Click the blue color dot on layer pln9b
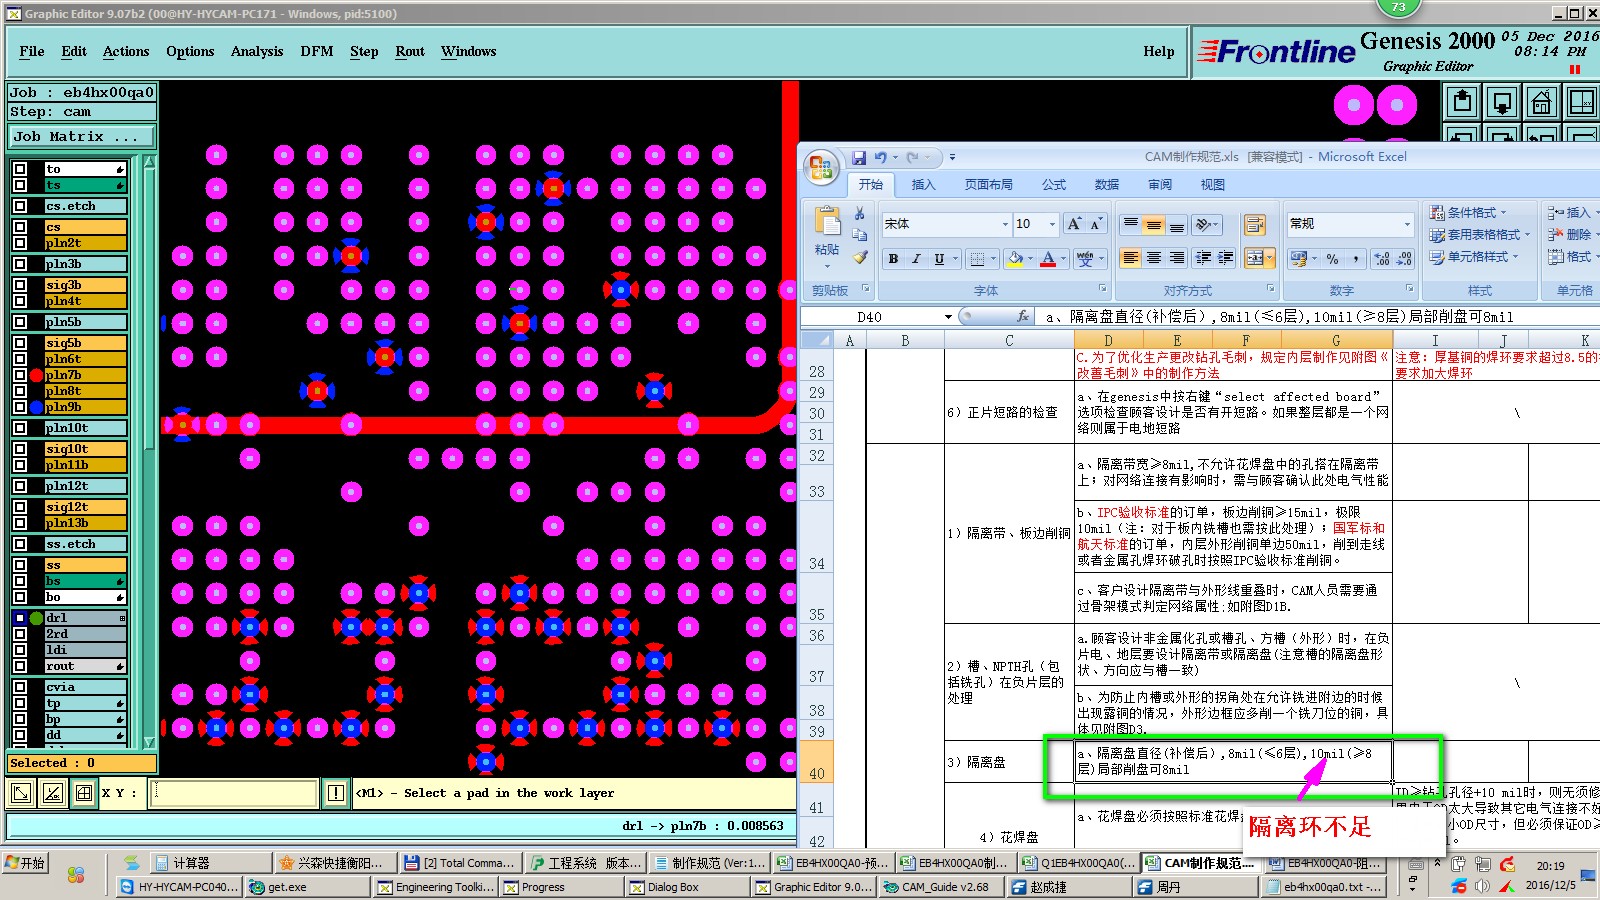 (37, 407)
